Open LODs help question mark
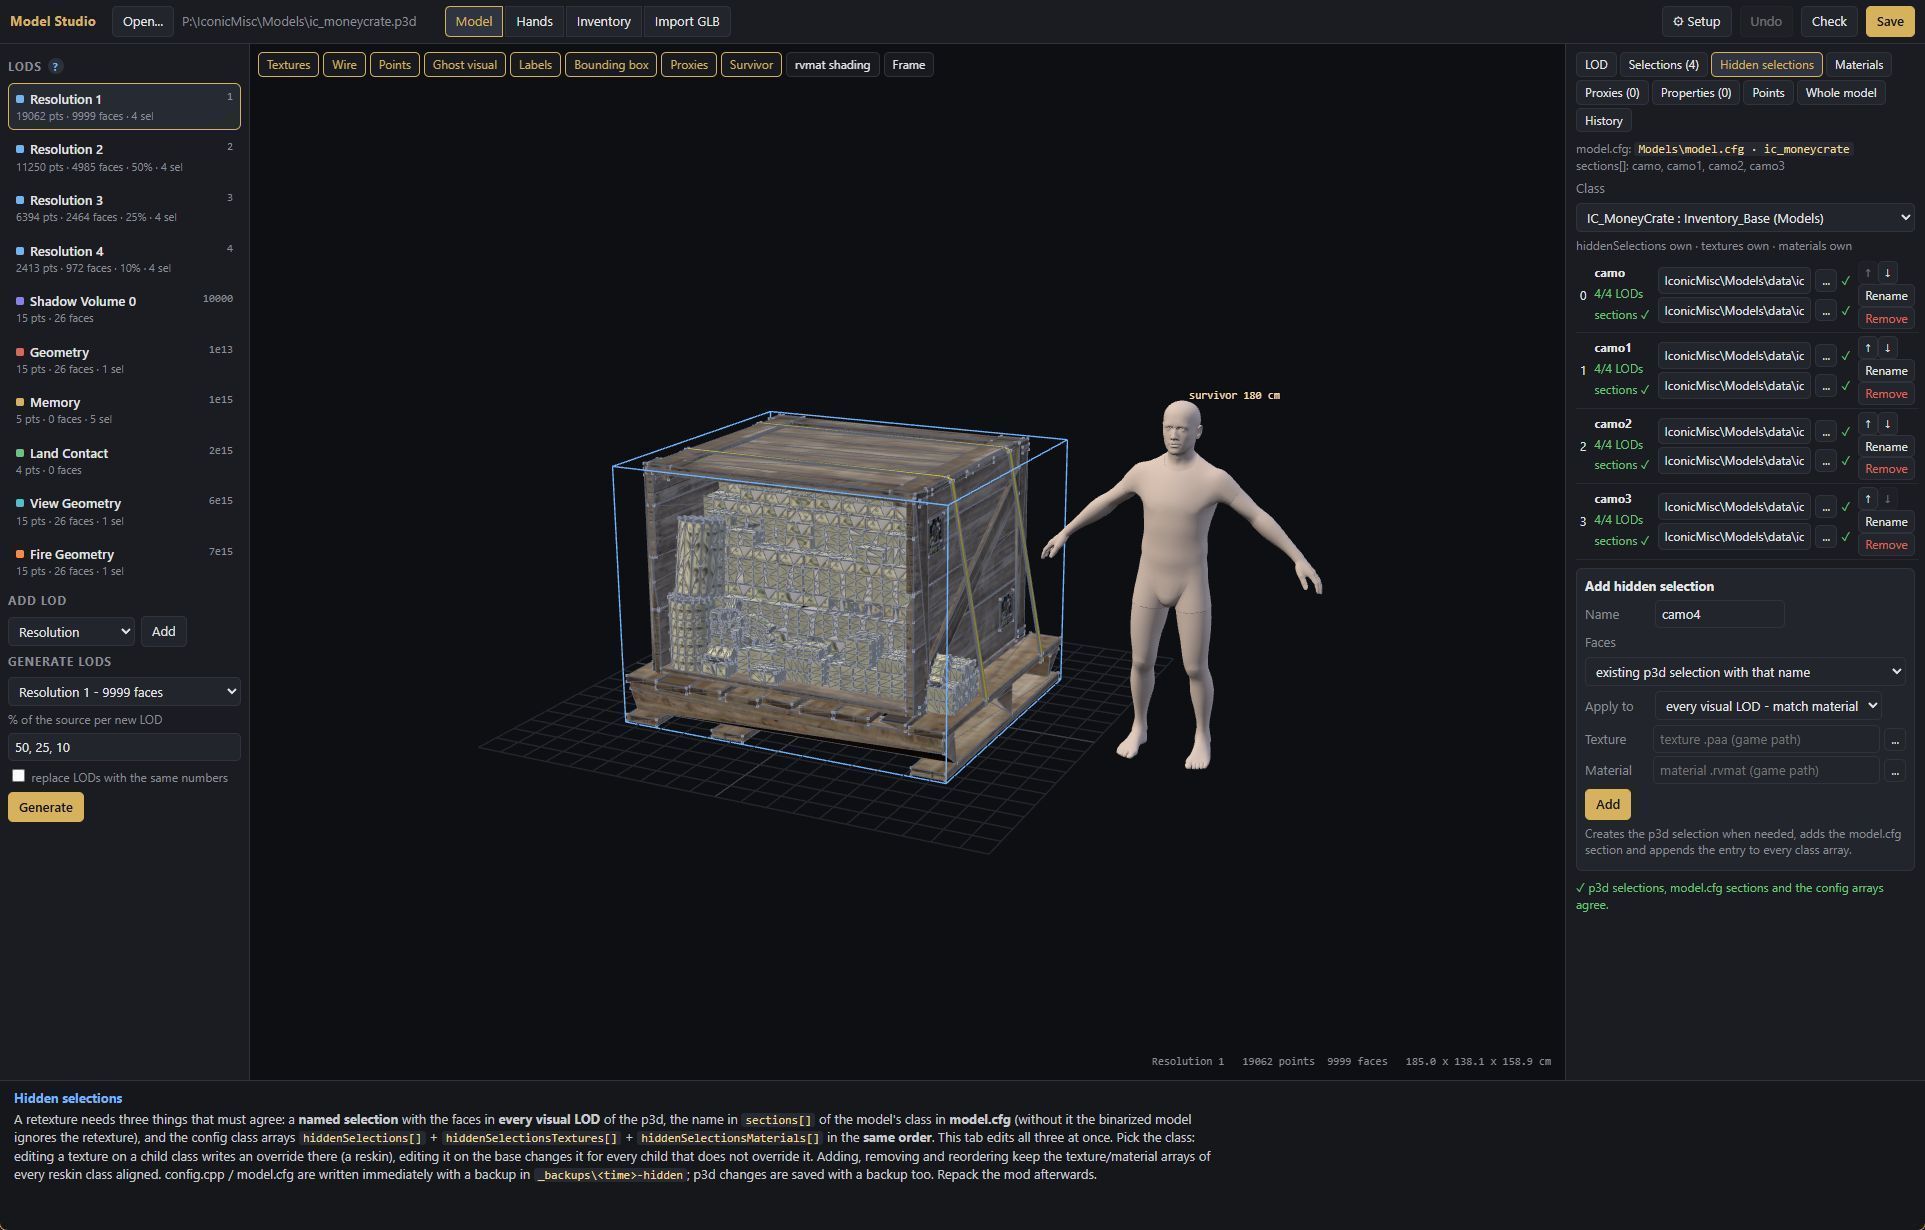Screen dimensions: 1925x1230 [56, 66]
